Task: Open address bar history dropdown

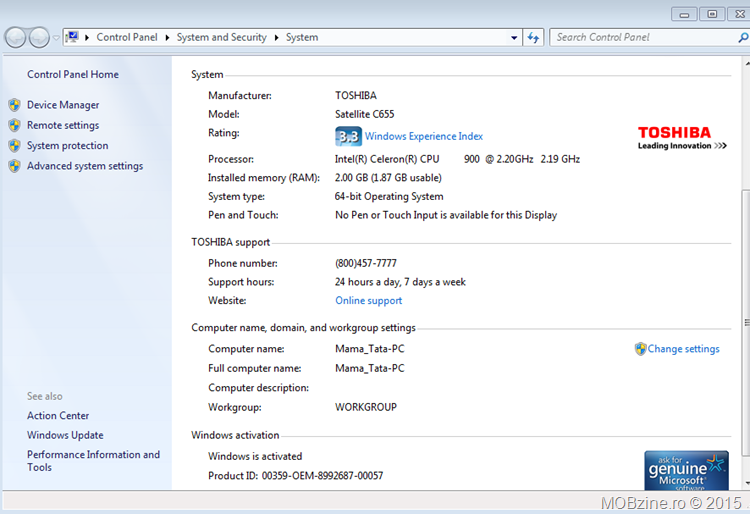Action: coord(514,37)
